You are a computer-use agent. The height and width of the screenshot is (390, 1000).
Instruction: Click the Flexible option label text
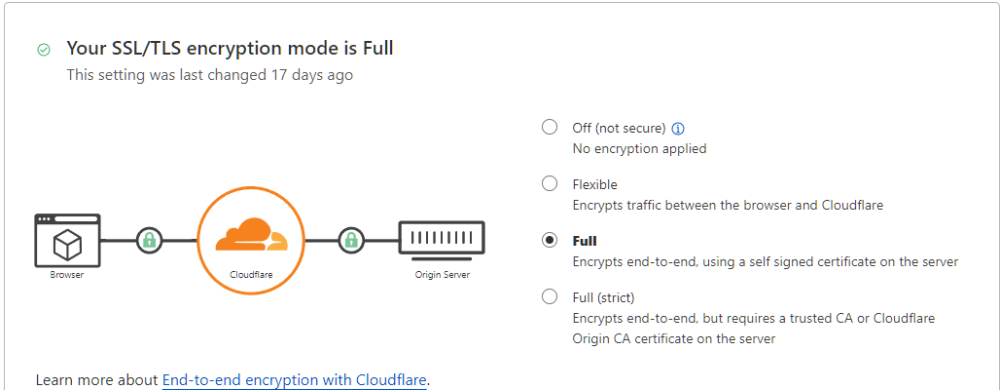click(x=595, y=185)
